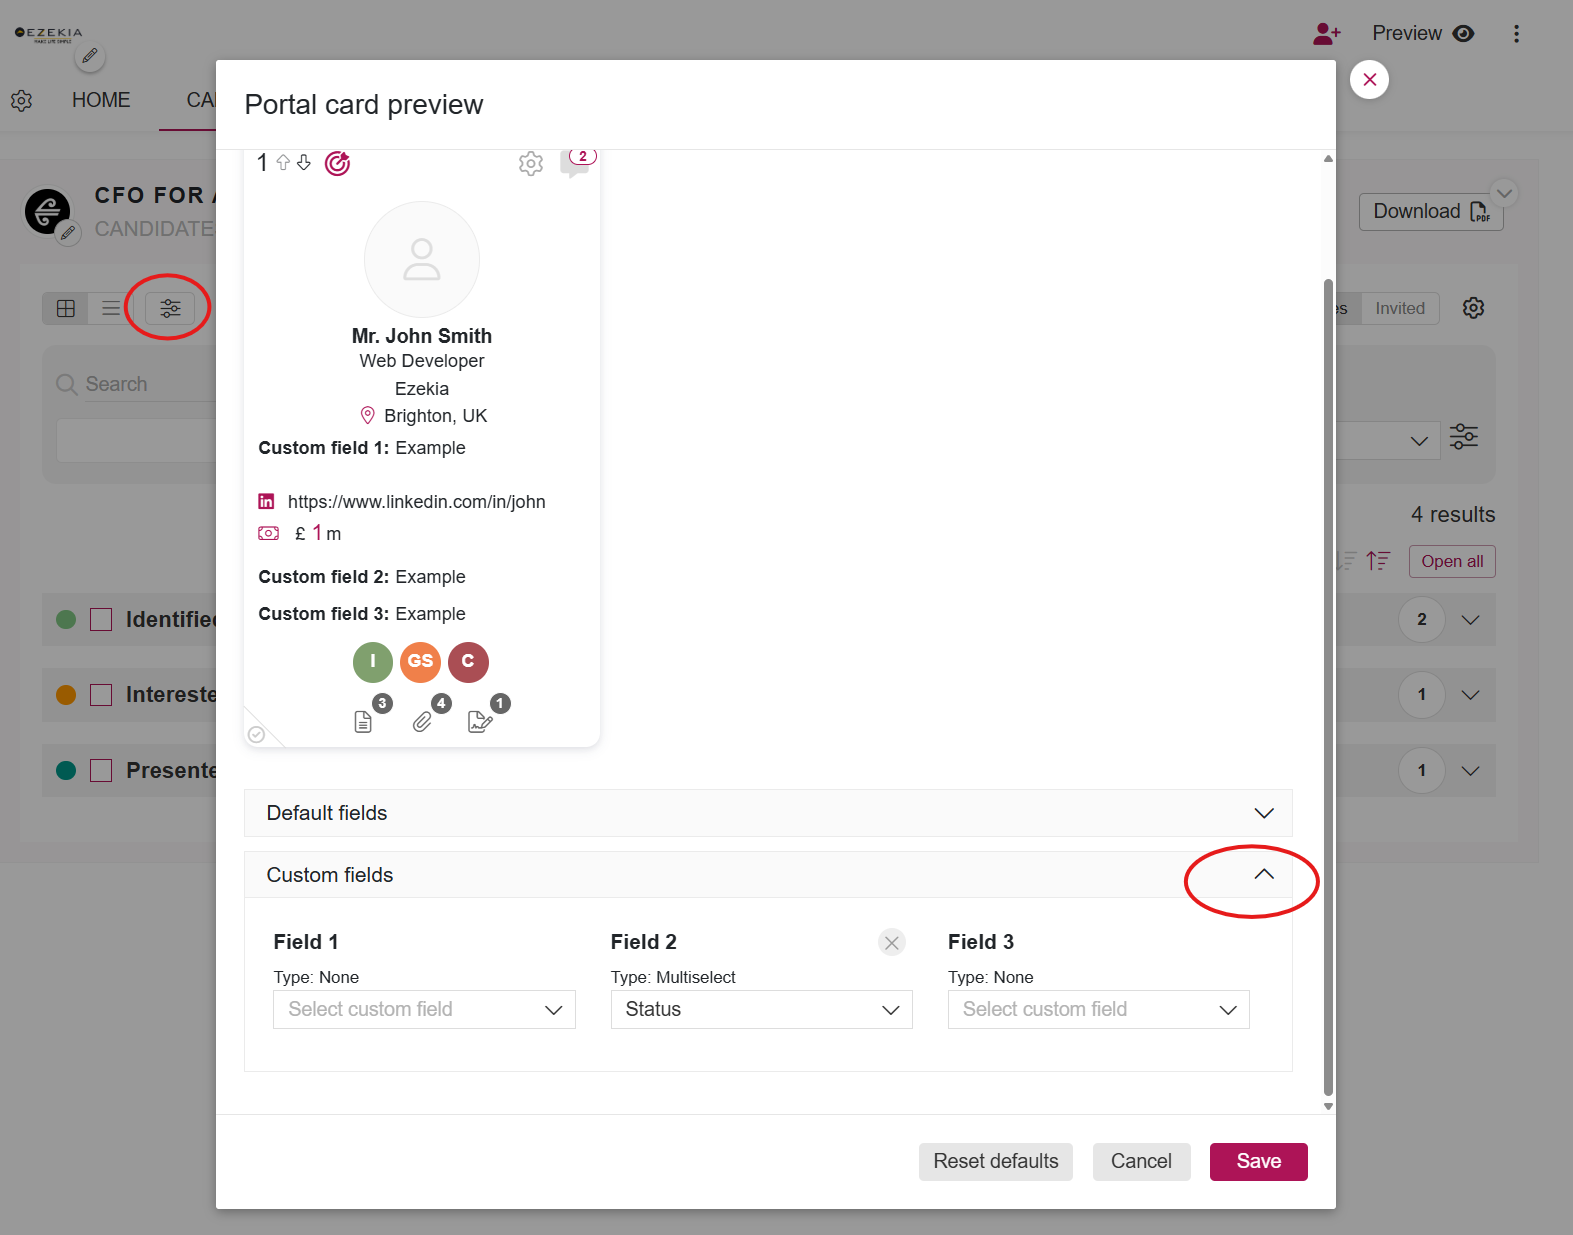The height and width of the screenshot is (1235, 1573).
Task: Switch to the grid view icon
Action: 66,308
